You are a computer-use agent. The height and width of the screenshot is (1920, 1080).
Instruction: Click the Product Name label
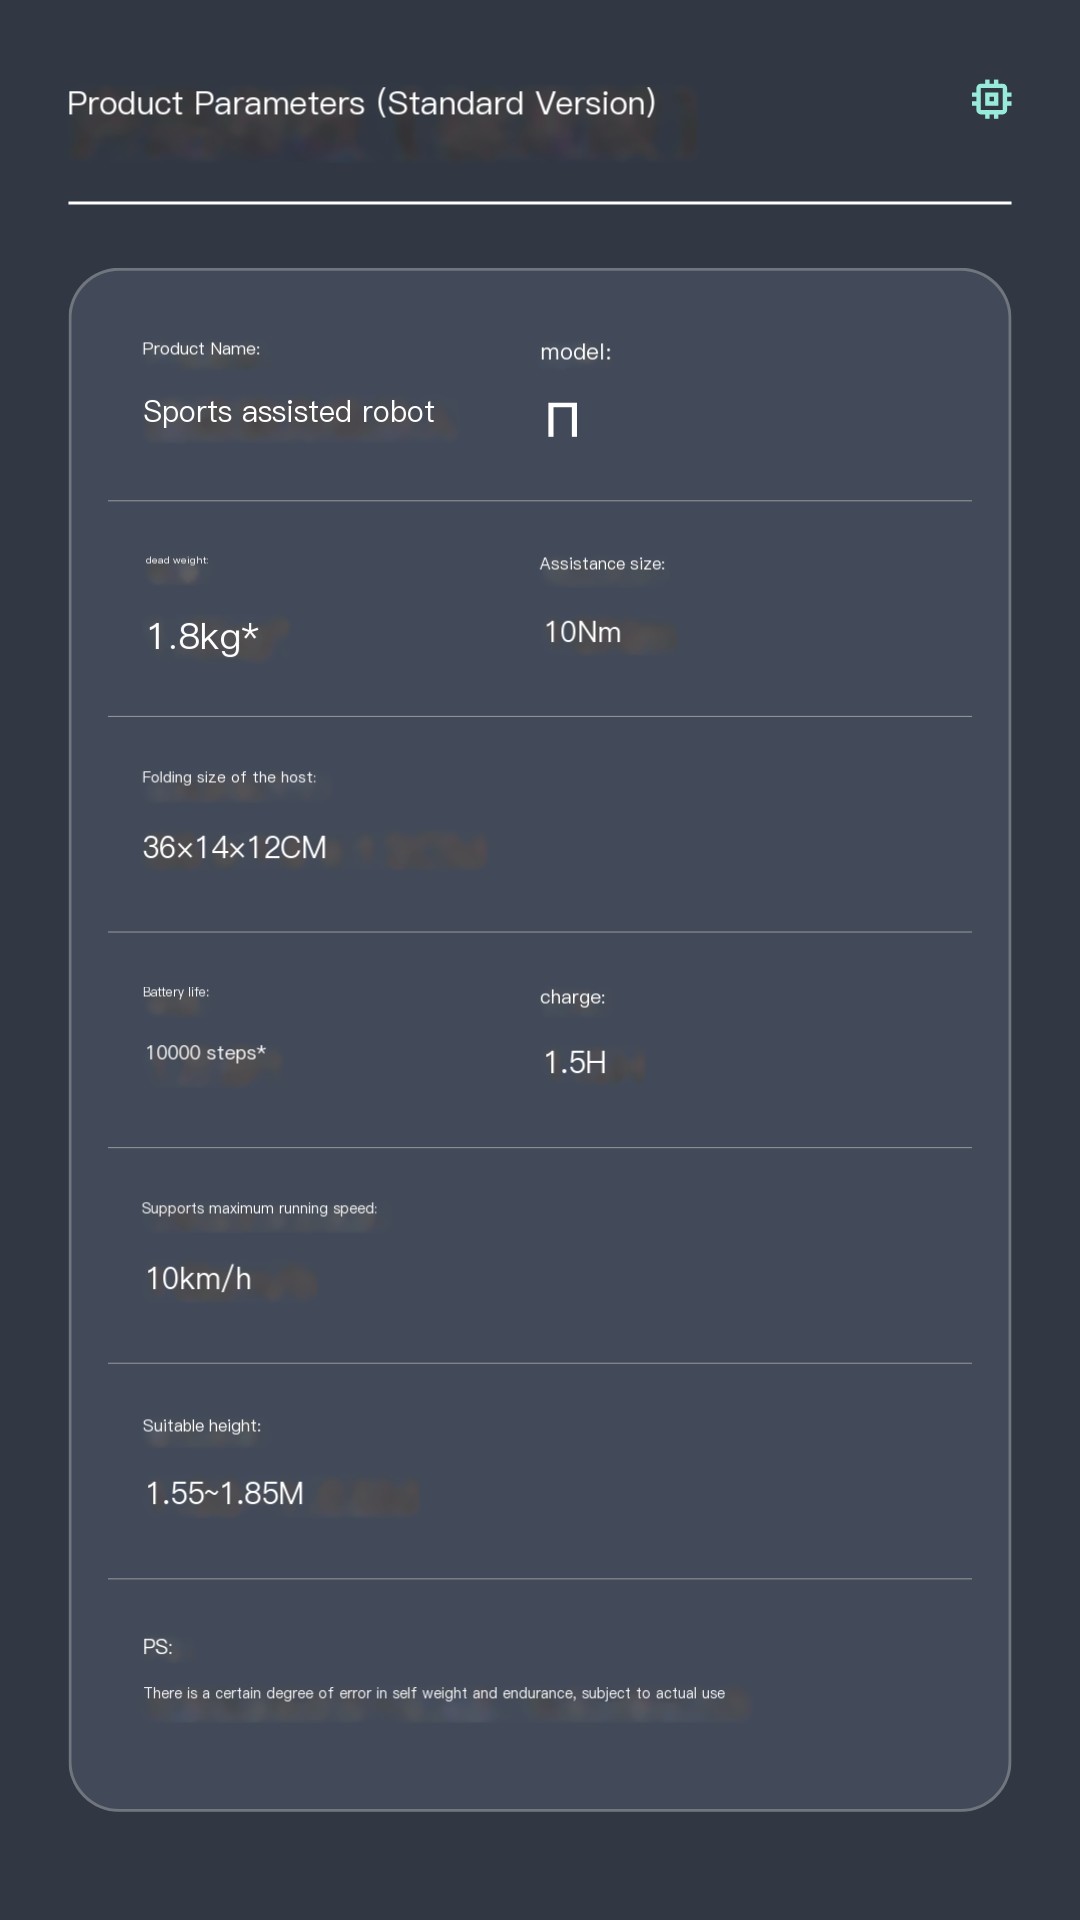pyautogui.click(x=201, y=348)
